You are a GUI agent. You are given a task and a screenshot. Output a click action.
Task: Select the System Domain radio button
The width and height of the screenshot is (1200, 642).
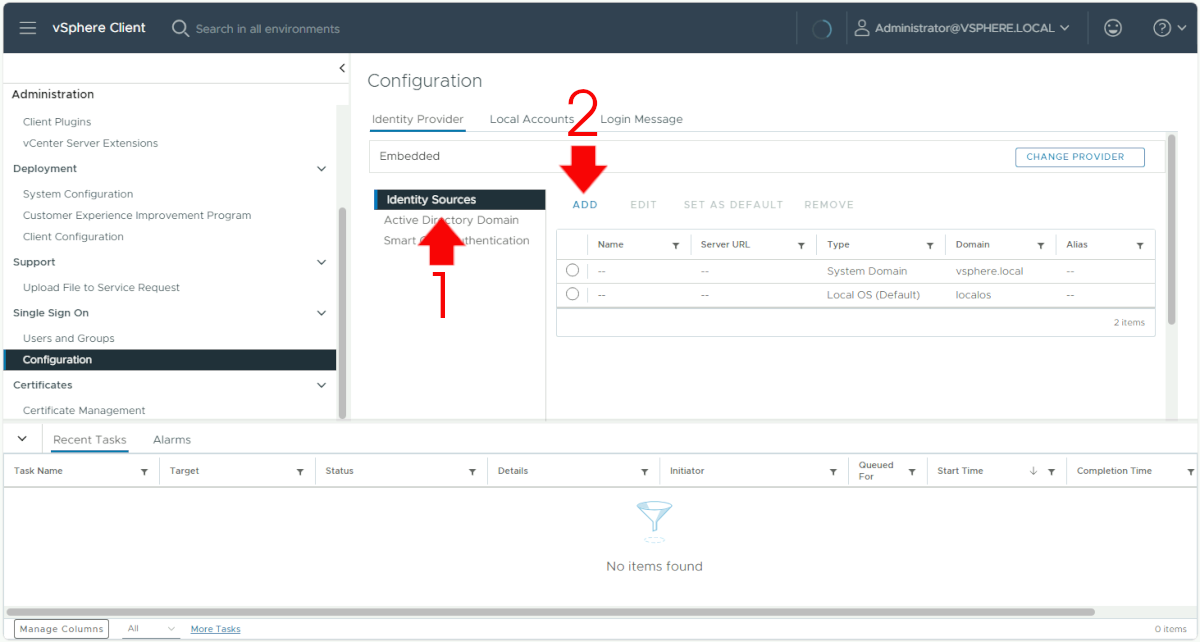(572, 270)
